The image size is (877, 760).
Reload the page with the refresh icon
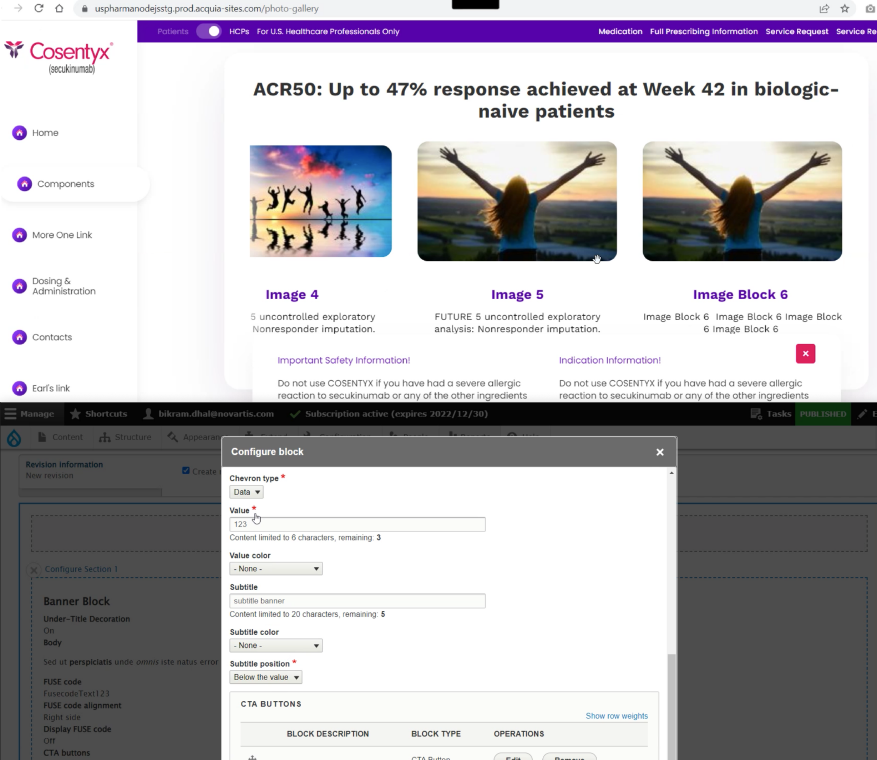point(39,8)
